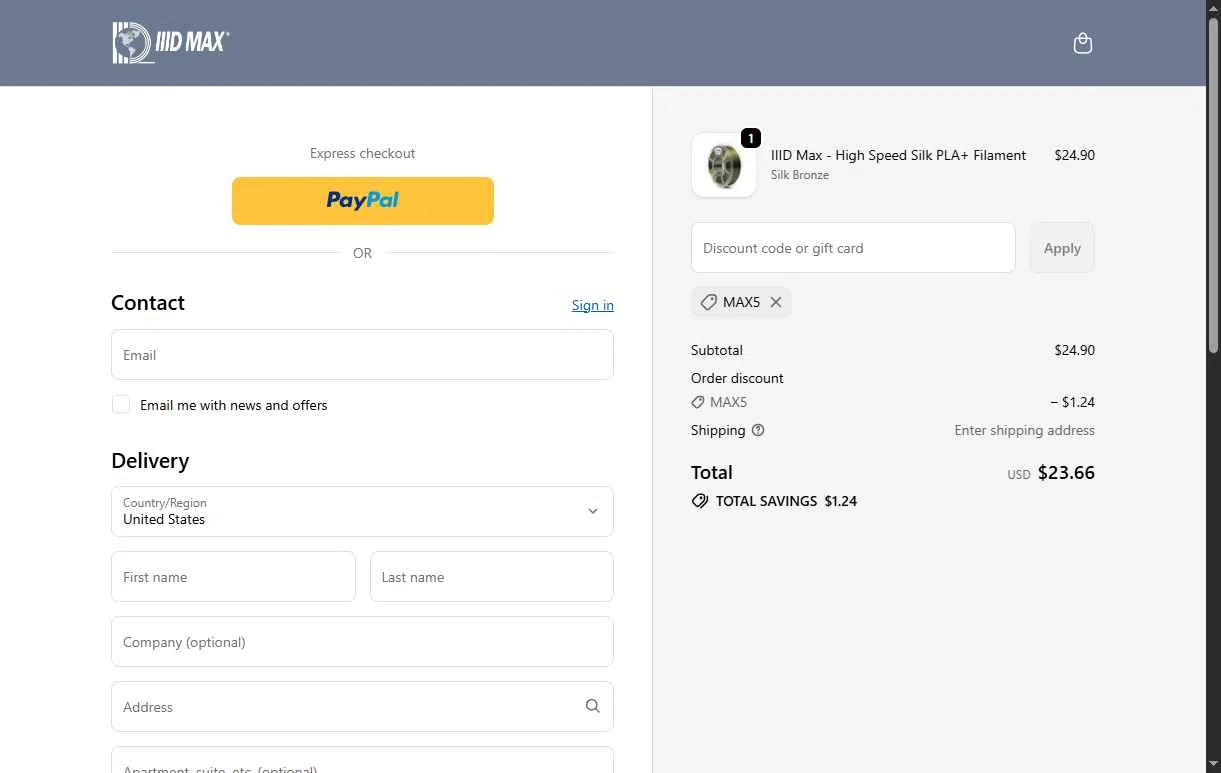Click the address search magnifier icon
1221x773 pixels.
[x=593, y=706]
